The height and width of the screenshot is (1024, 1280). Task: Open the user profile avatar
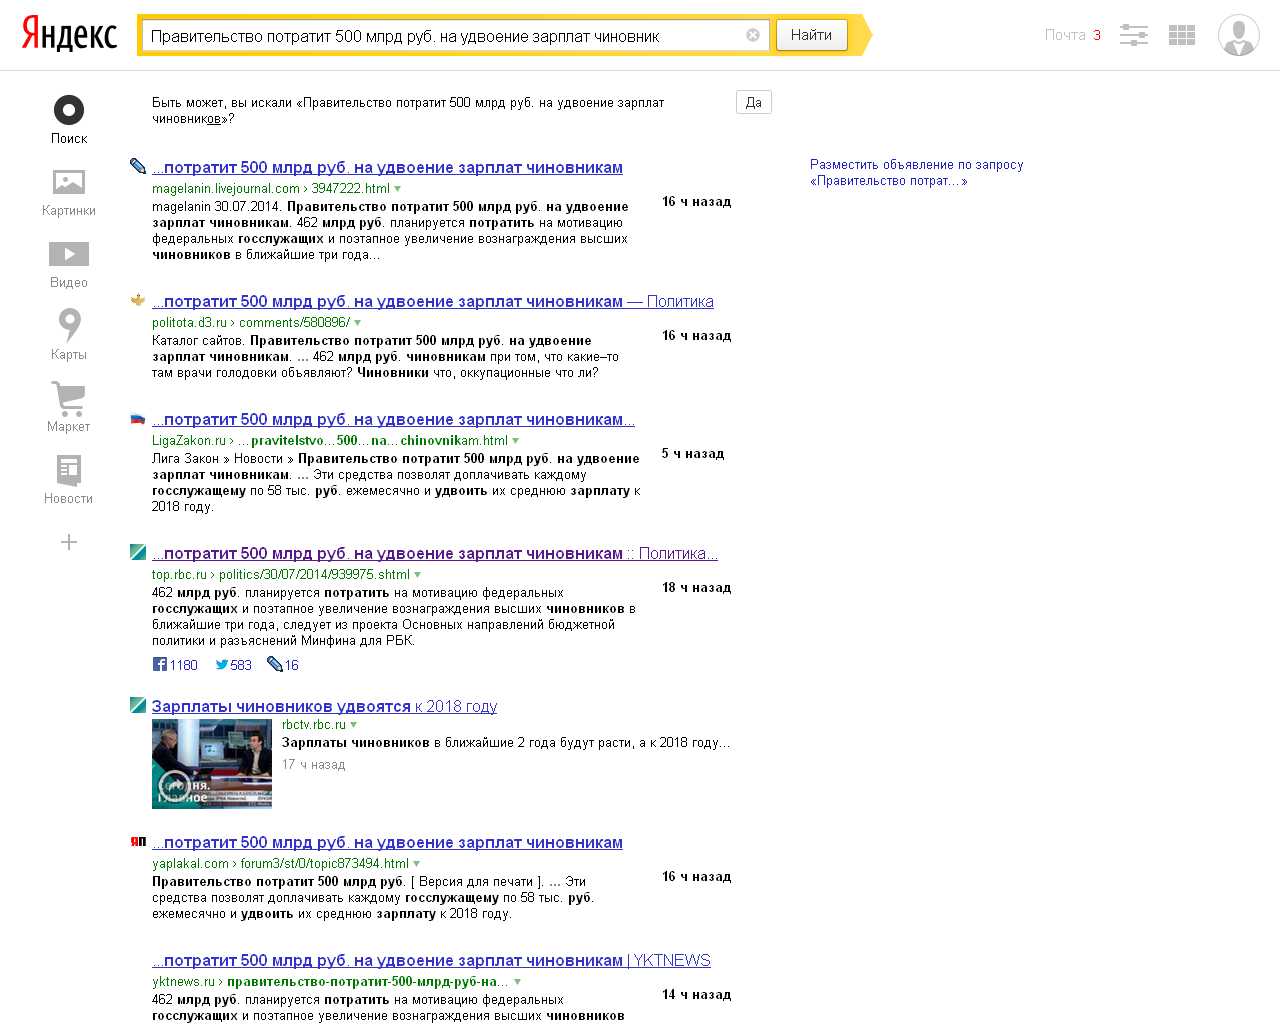1238,35
